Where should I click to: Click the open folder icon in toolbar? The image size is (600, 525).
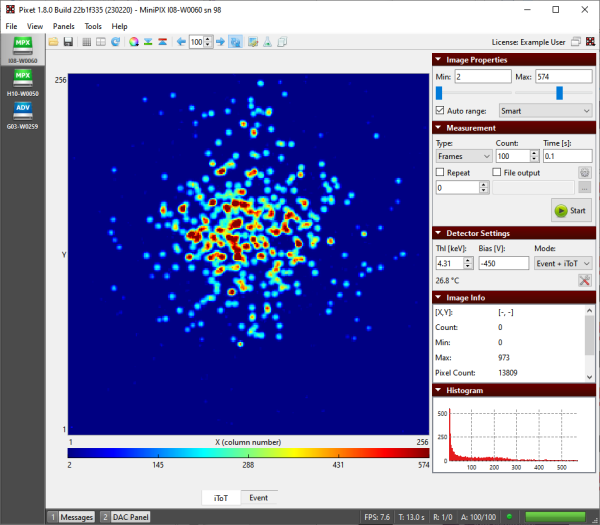coord(53,42)
